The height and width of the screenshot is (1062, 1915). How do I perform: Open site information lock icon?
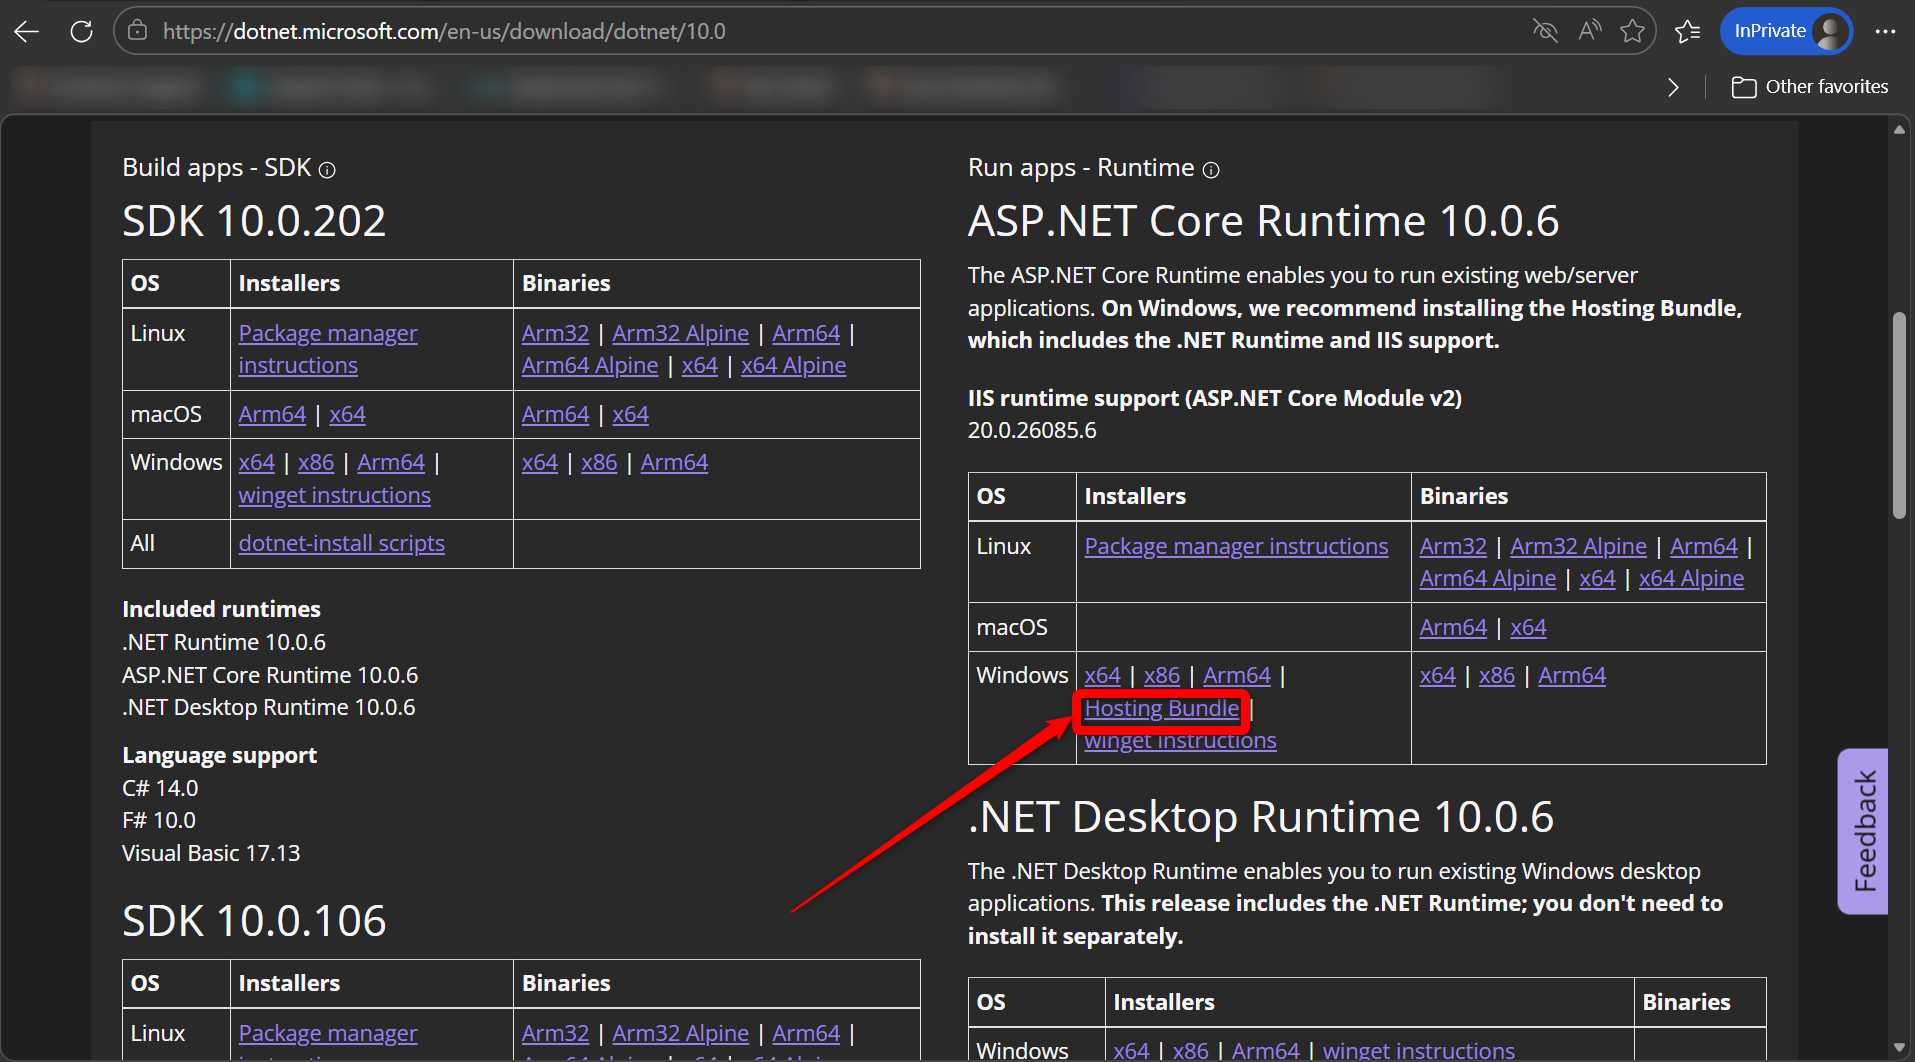(x=138, y=32)
